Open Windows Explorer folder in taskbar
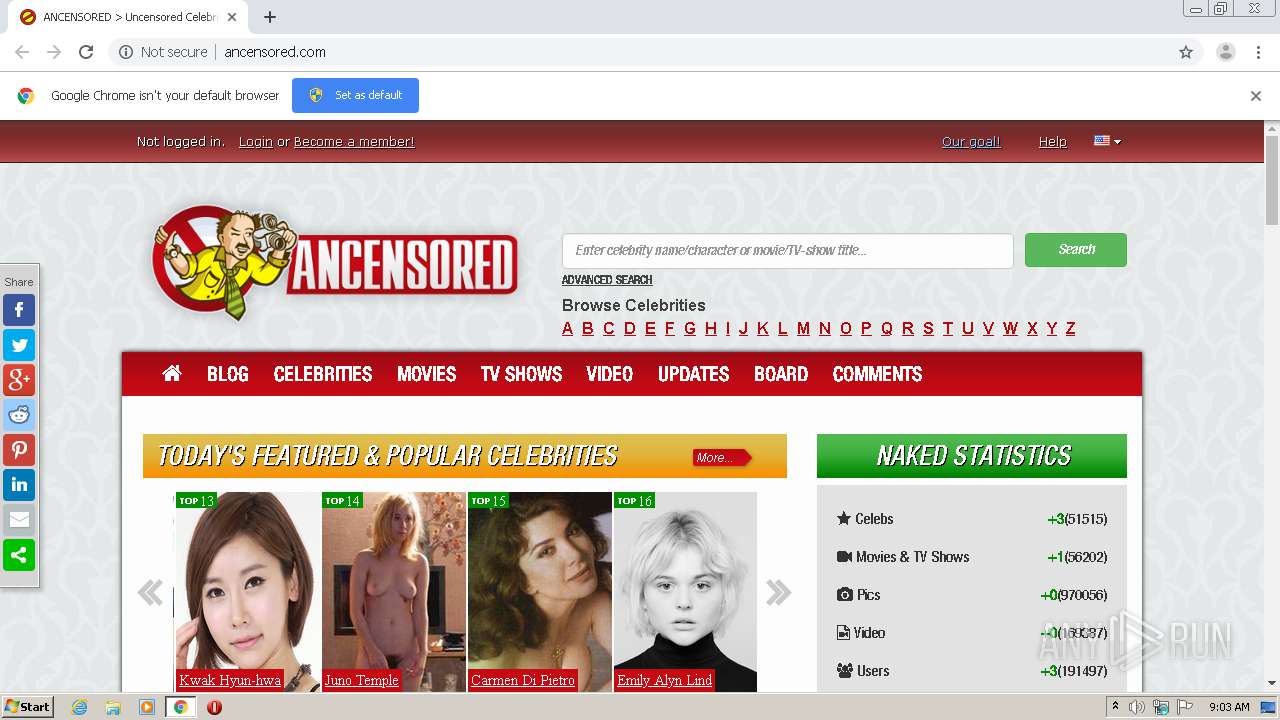The width and height of the screenshot is (1280, 720). point(113,707)
